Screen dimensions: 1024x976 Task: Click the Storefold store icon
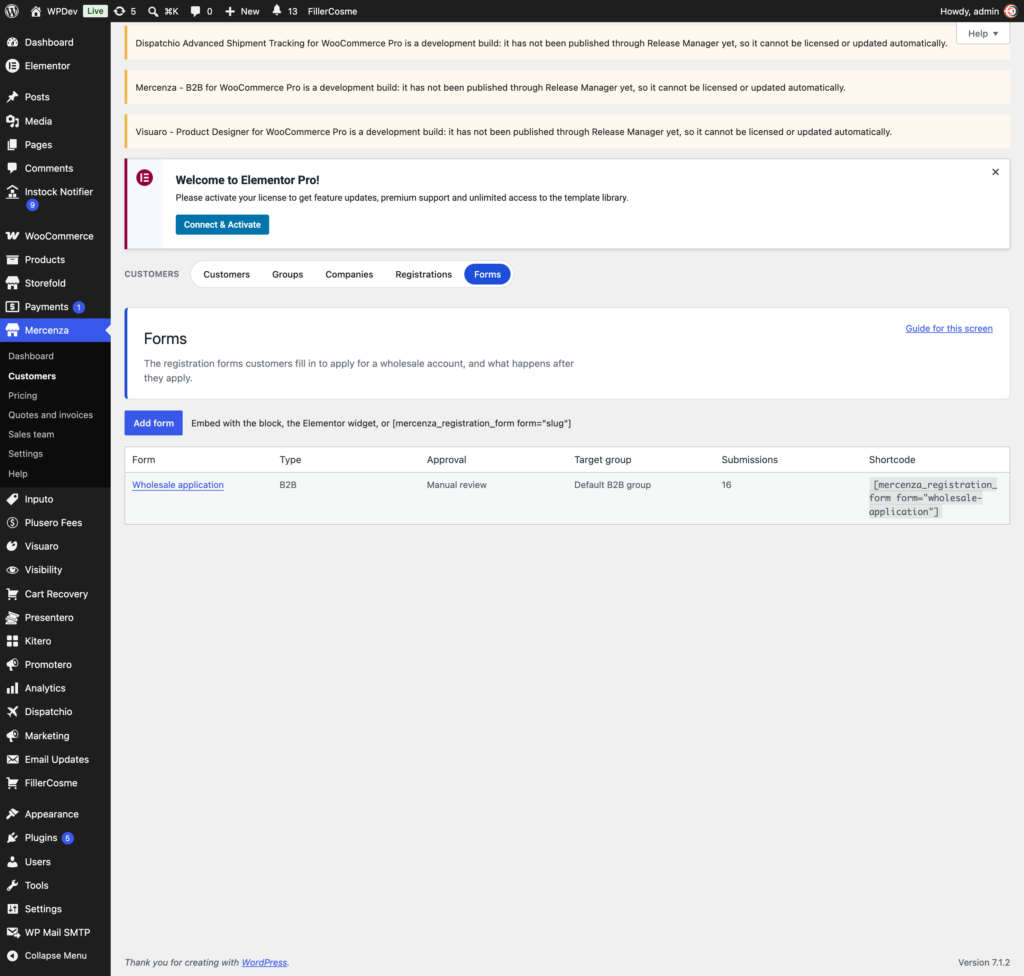(x=12, y=283)
